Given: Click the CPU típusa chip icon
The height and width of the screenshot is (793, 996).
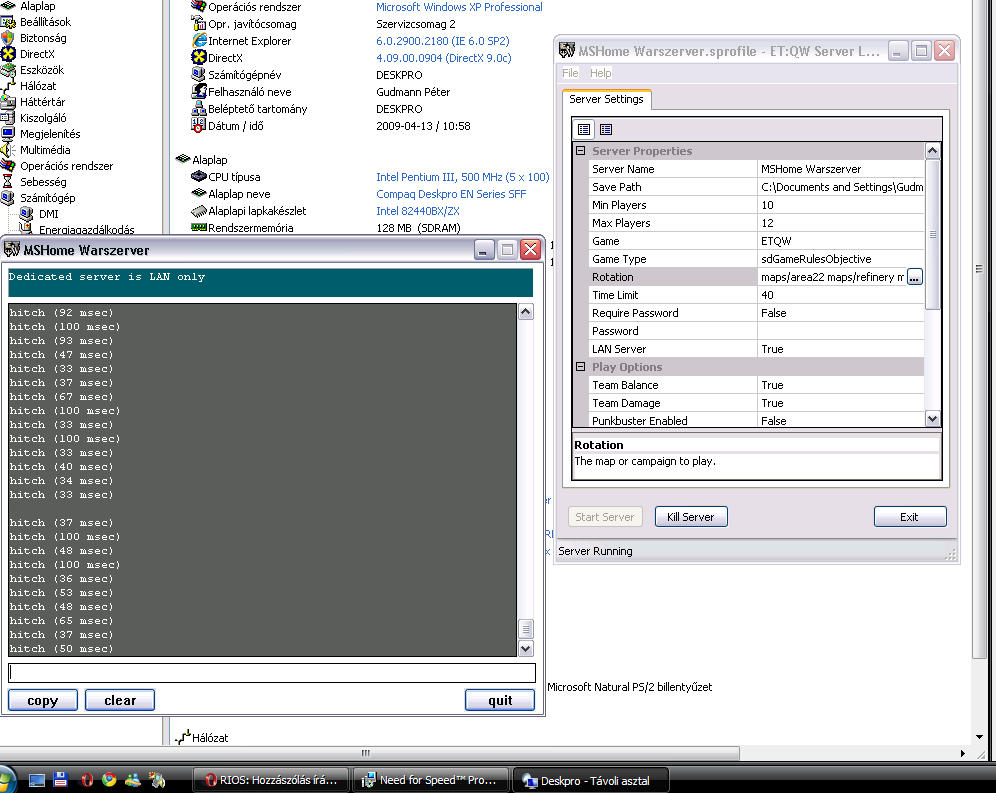Looking at the screenshot, I should coord(199,177).
